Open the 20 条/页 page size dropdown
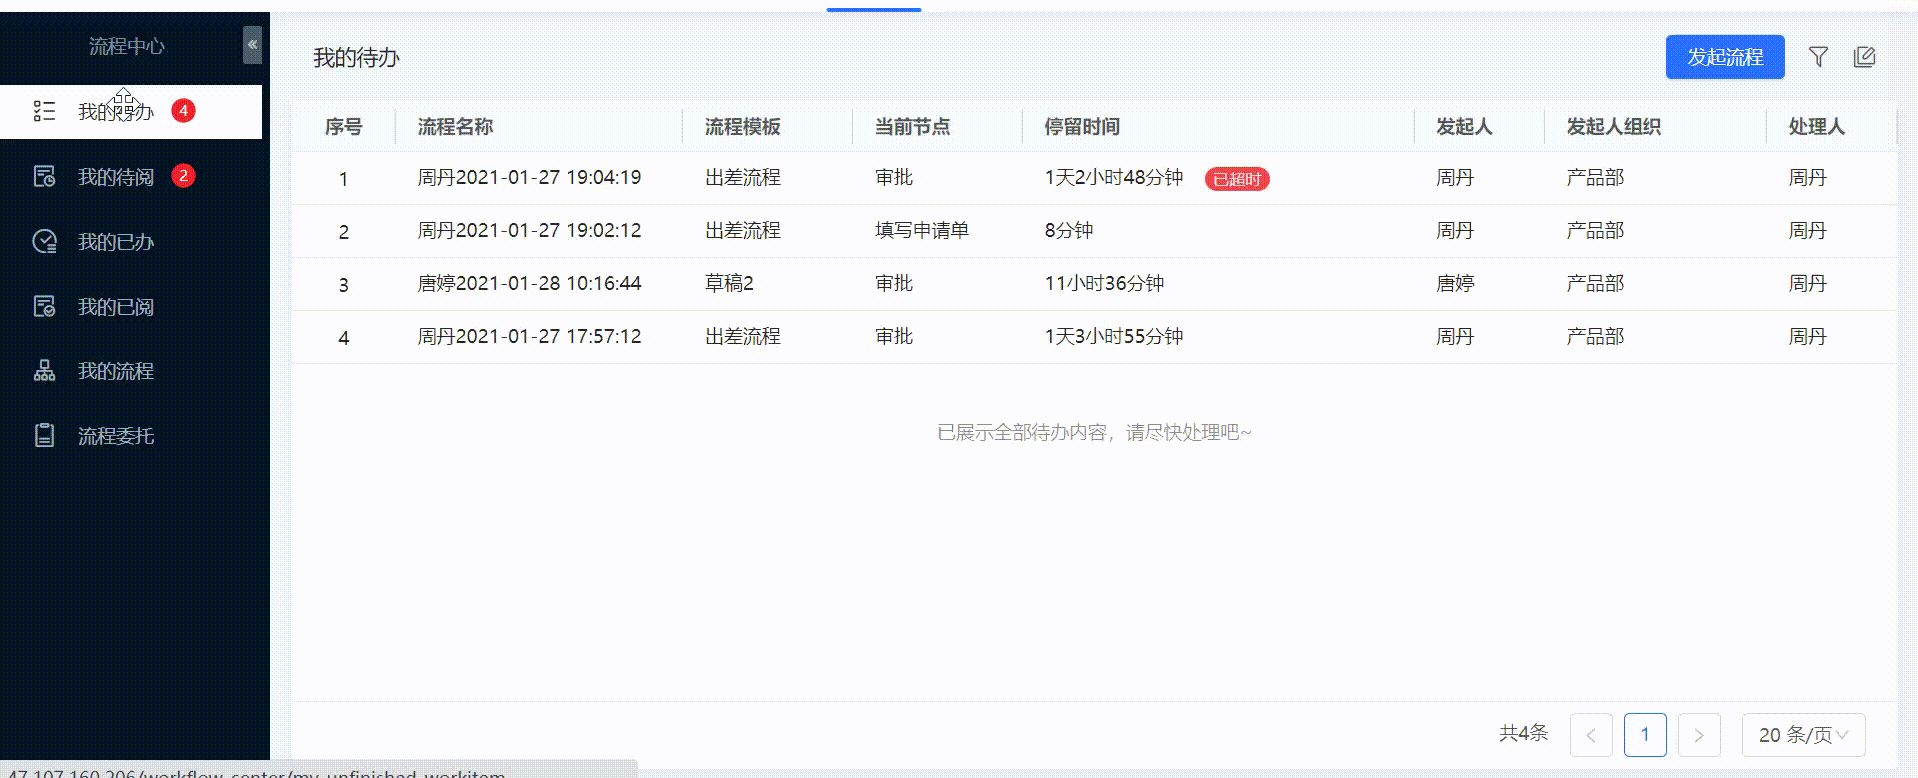The image size is (1918, 778). 1804,735
